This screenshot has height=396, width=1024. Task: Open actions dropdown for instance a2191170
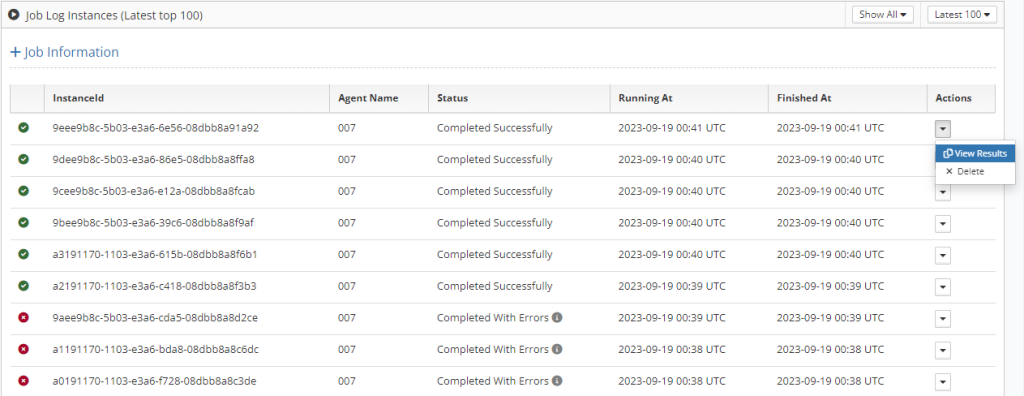coord(942,288)
